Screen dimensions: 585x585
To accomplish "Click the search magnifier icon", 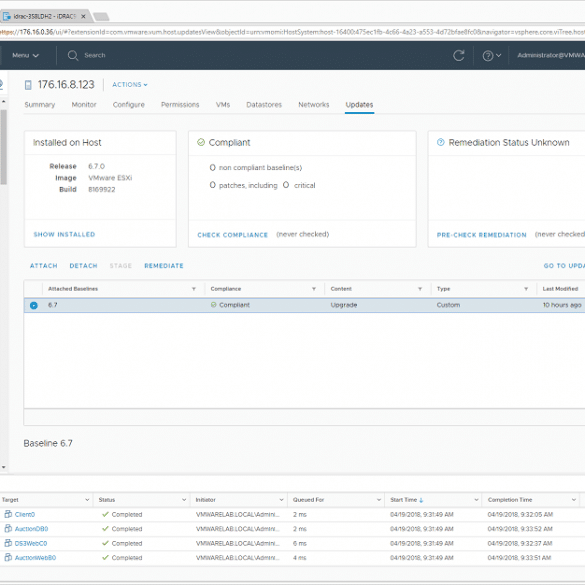I will pos(73,56).
